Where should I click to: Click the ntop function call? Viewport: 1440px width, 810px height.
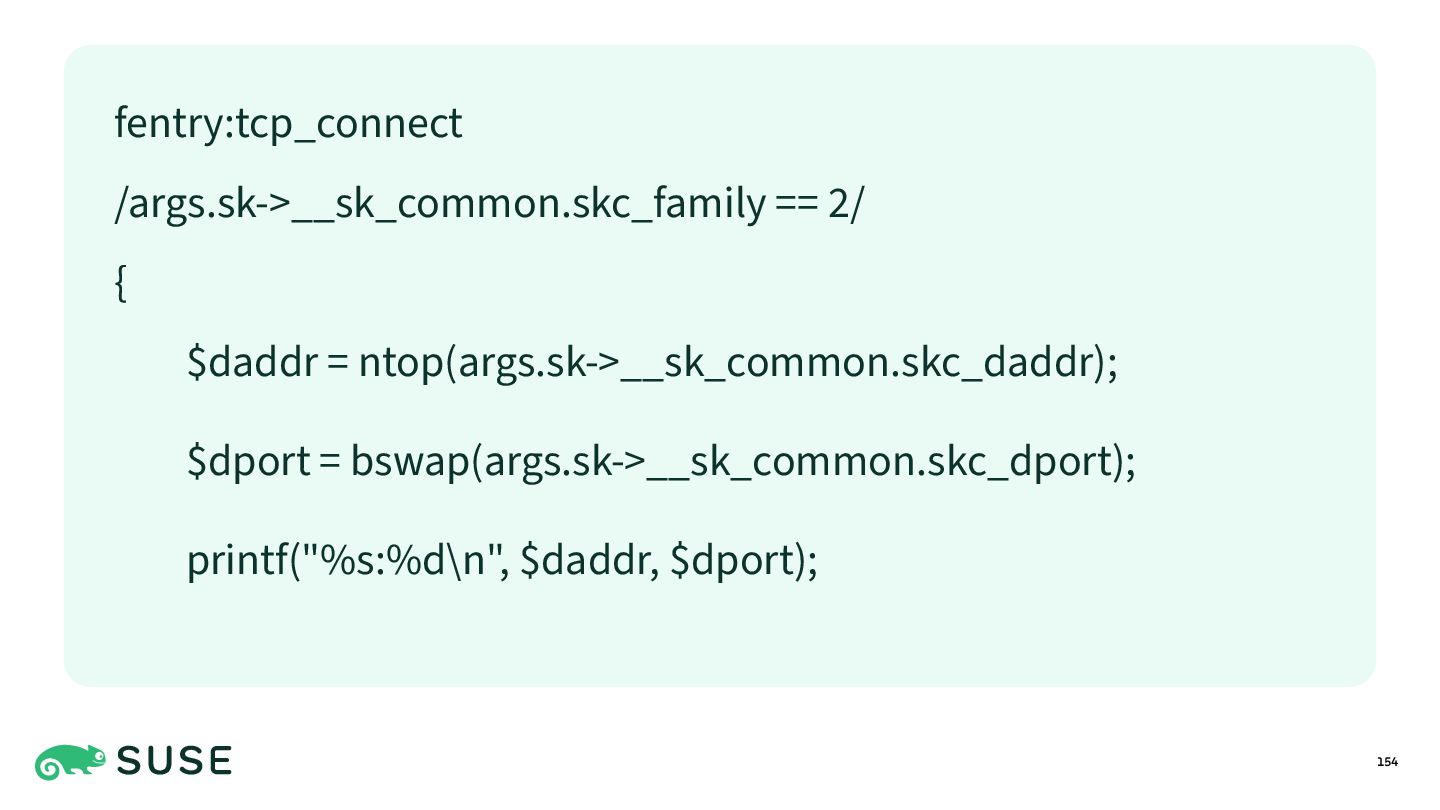pos(738,363)
